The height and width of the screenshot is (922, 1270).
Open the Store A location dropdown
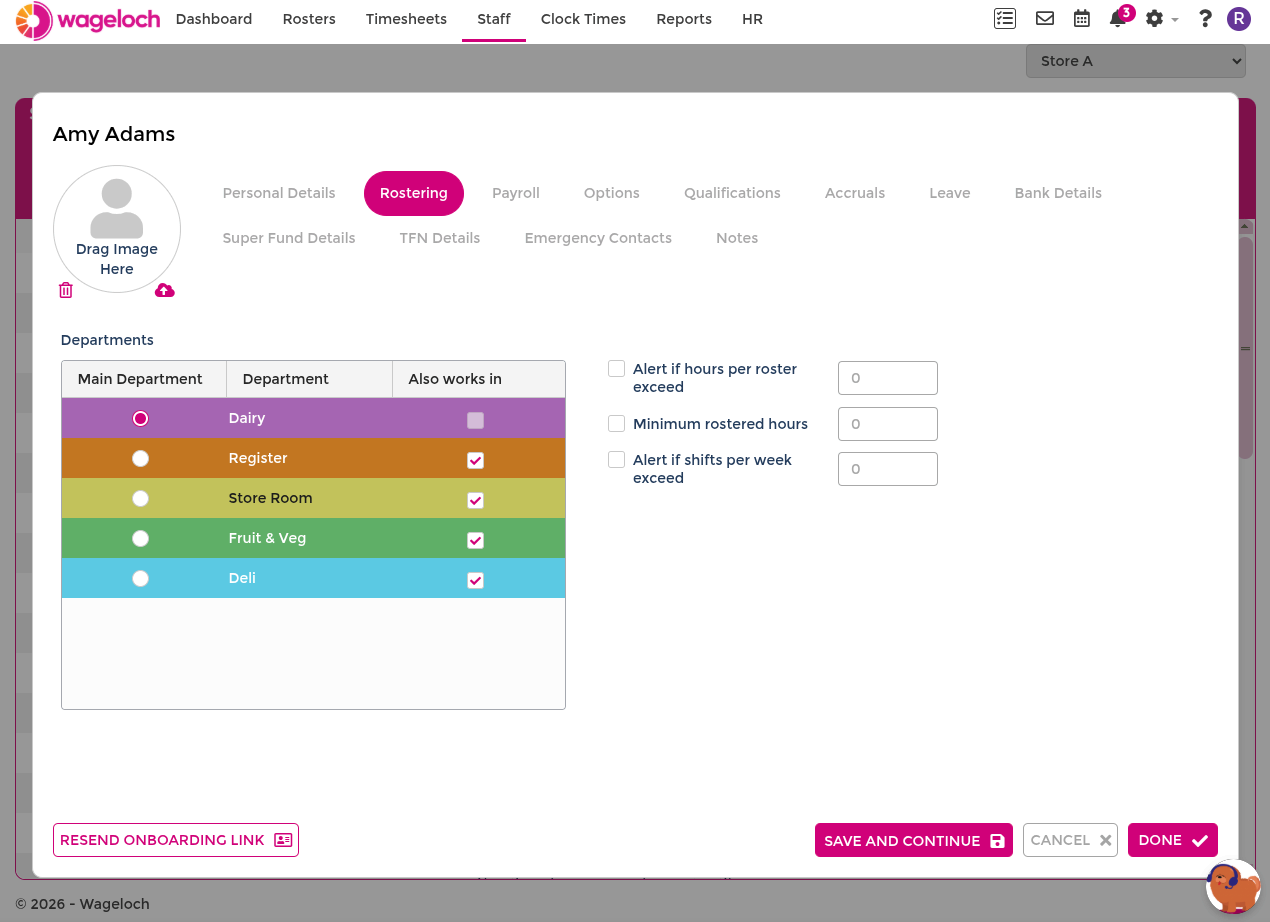(1136, 61)
